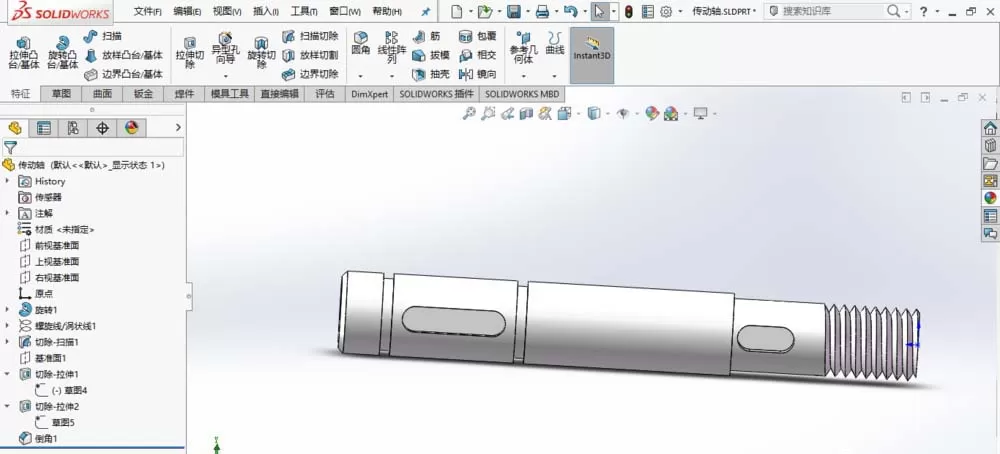The width and height of the screenshot is (1000, 454).
Task: Toggle the Instant3D button
Action: 592,55
